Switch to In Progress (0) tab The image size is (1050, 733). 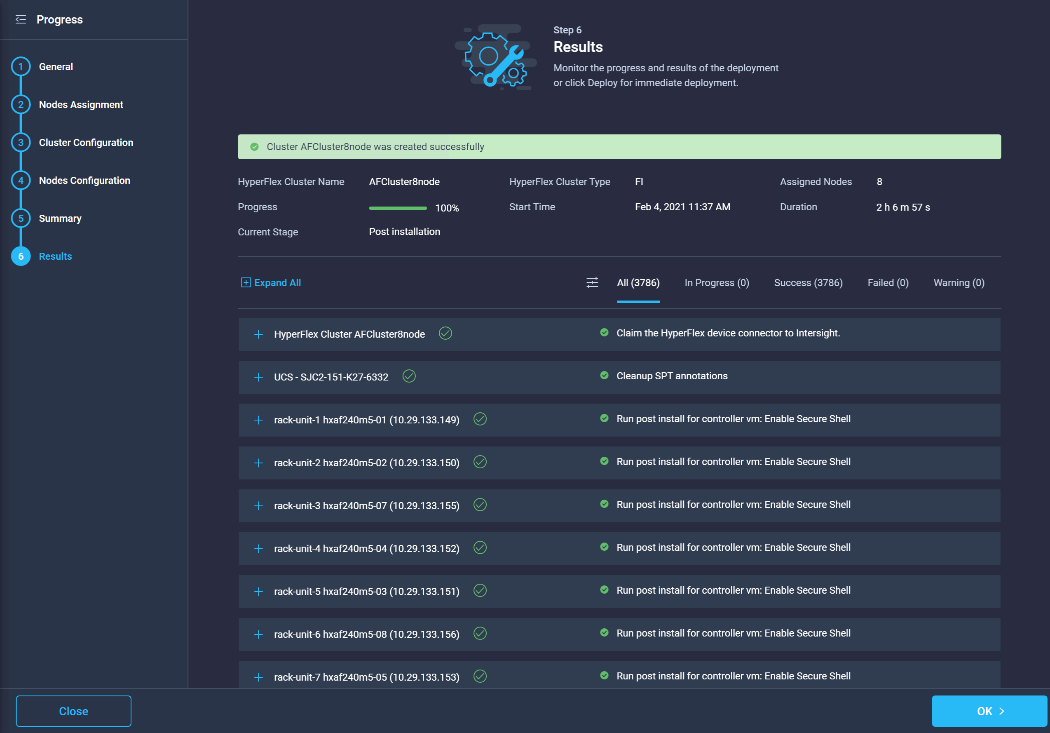click(717, 282)
